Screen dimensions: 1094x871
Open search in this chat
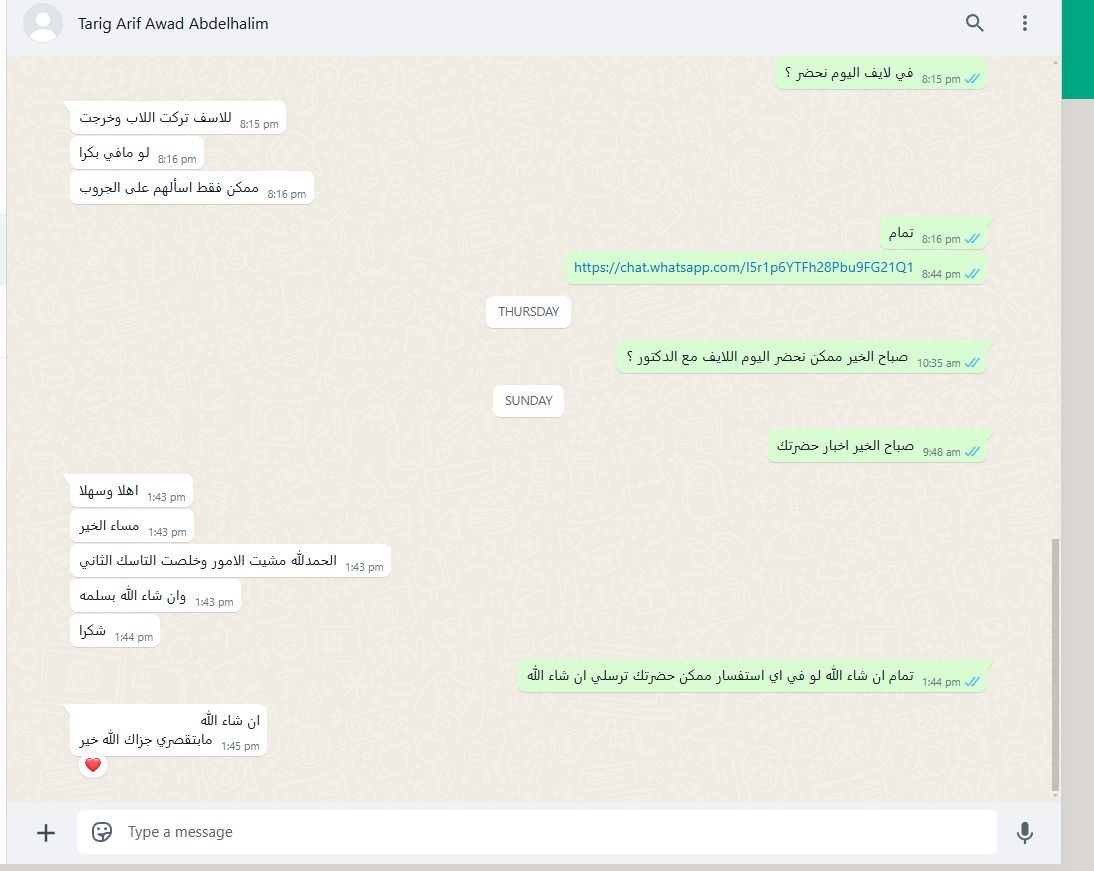pyautogui.click(x=974, y=23)
